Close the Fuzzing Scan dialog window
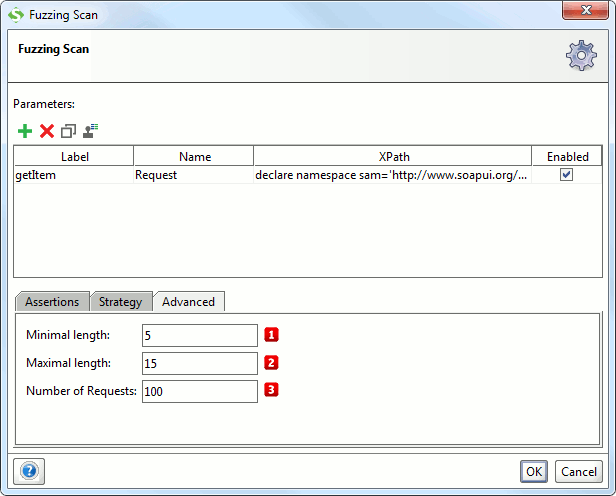The image size is (616, 496). click(x=585, y=10)
